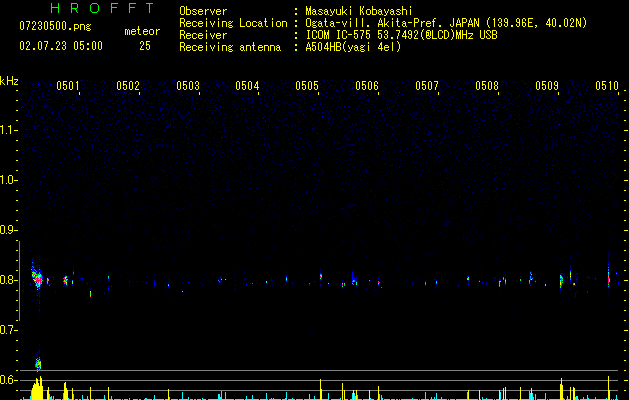
Task: Click the 0508 time marker
Action: pyautogui.click(x=487, y=85)
